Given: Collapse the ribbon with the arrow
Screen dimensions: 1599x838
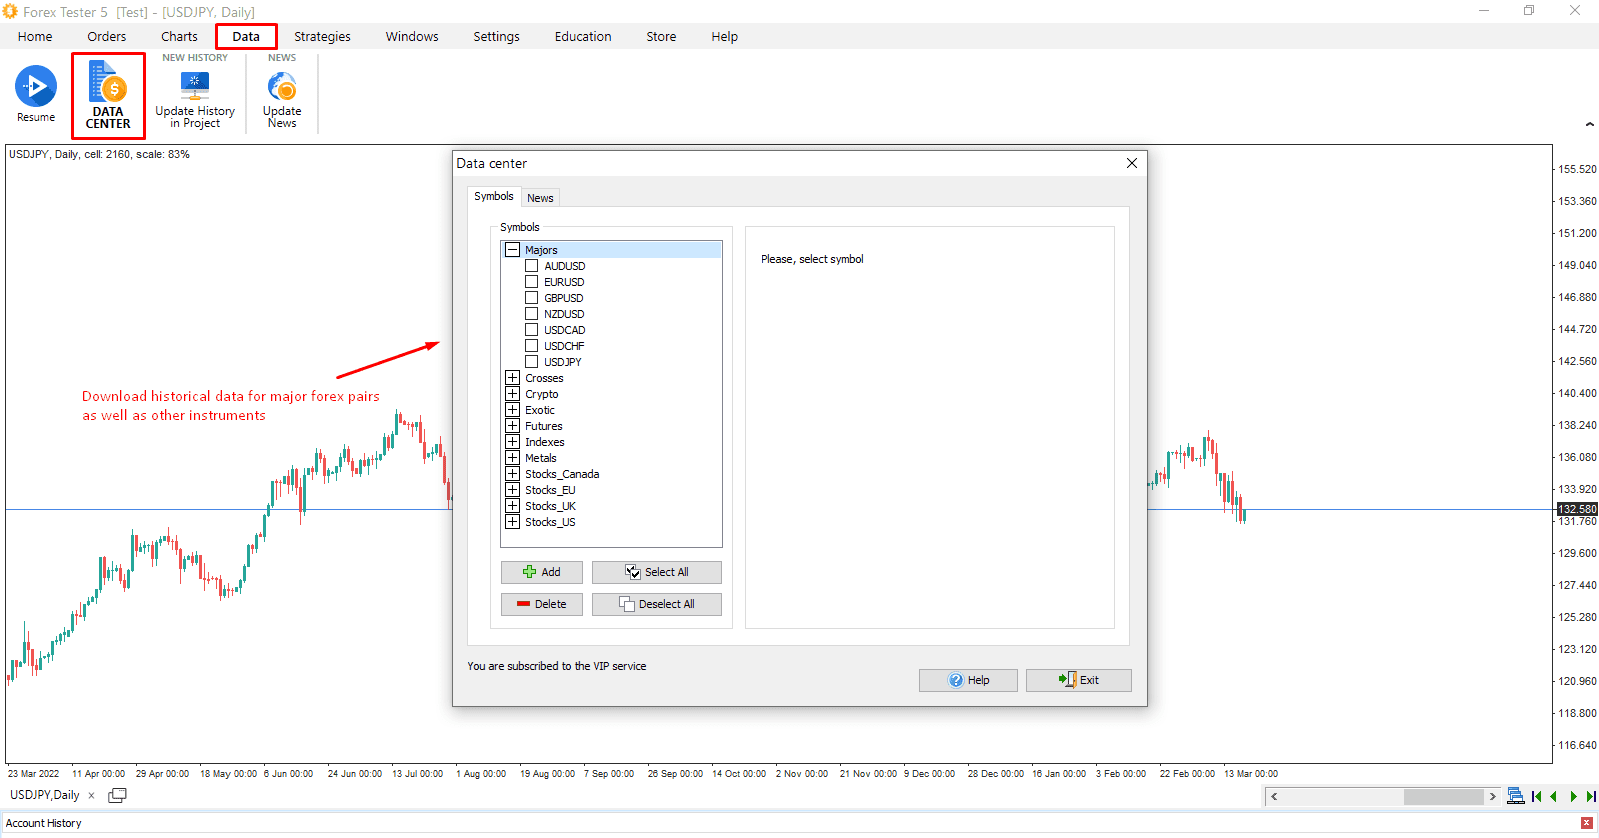Looking at the screenshot, I should point(1590,125).
